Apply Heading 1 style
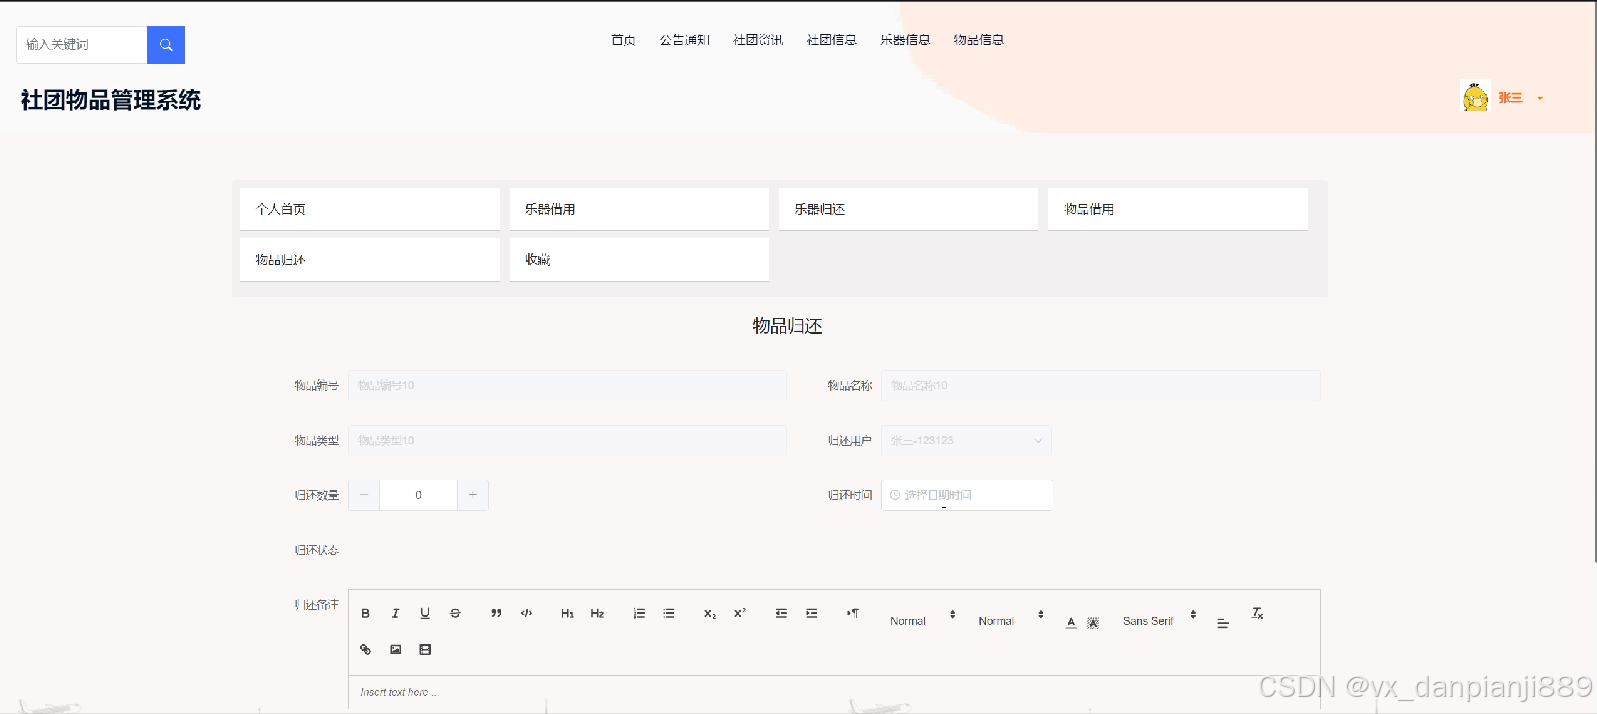 [567, 613]
